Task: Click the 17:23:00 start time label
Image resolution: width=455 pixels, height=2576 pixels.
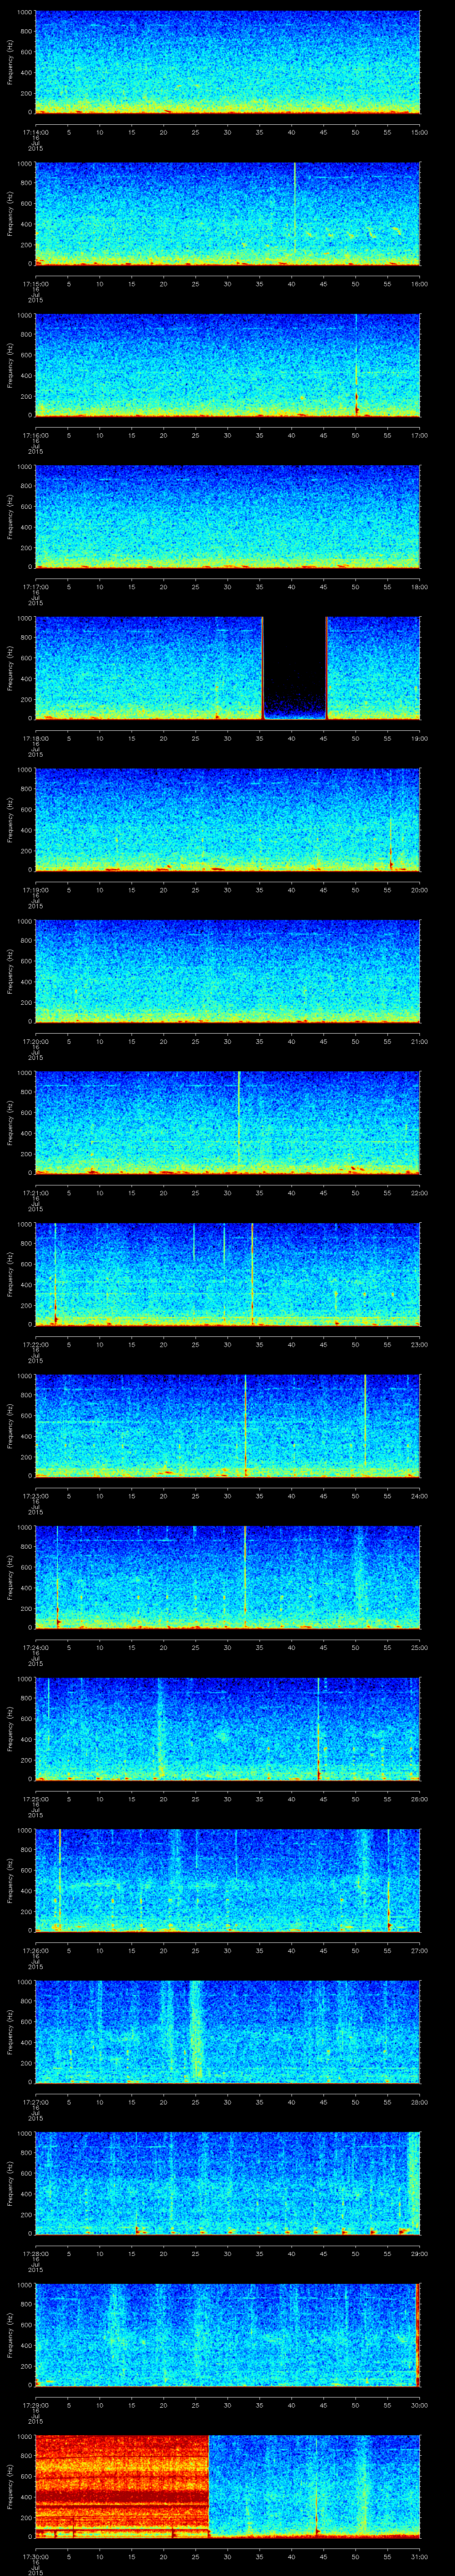Action: coord(35,1496)
